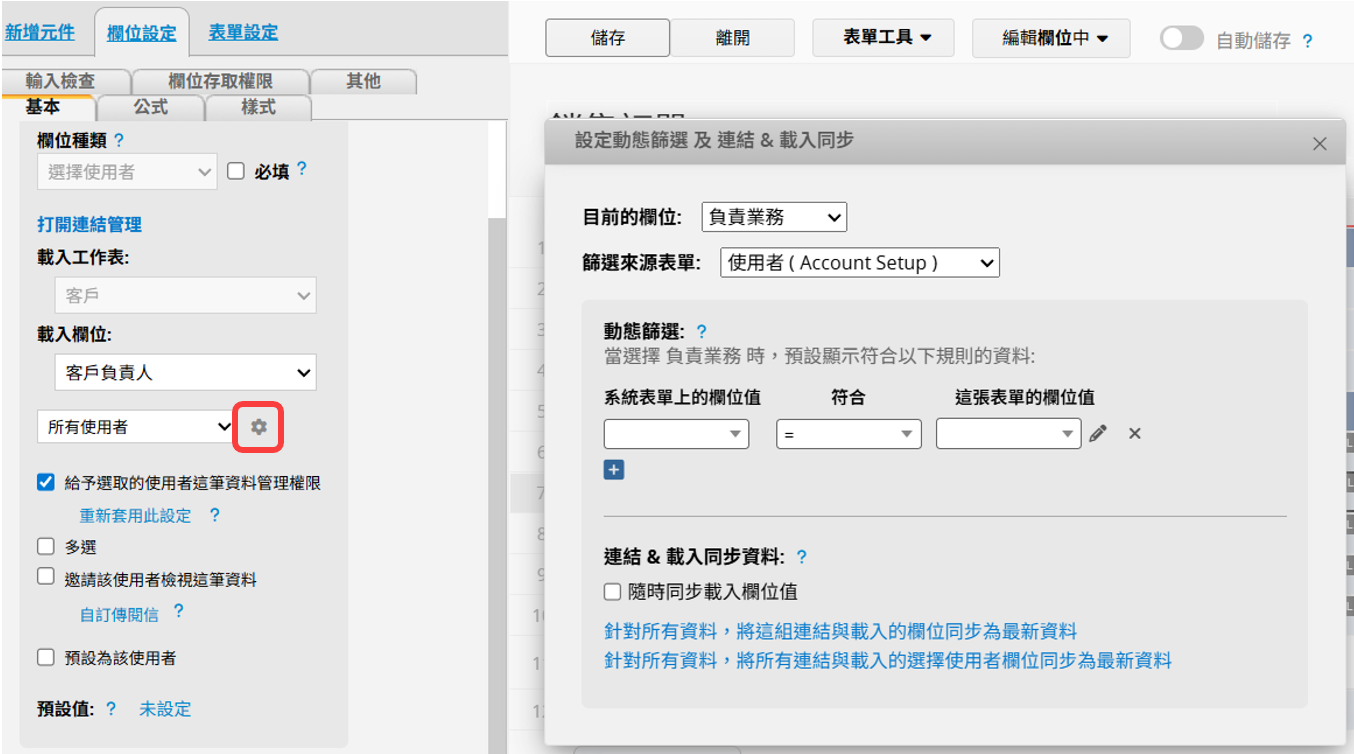The height and width of the screenshot is (754, 1354).
Task: Expand the 目前的欄位 dropdown
Action: click(x=774, y=217)
